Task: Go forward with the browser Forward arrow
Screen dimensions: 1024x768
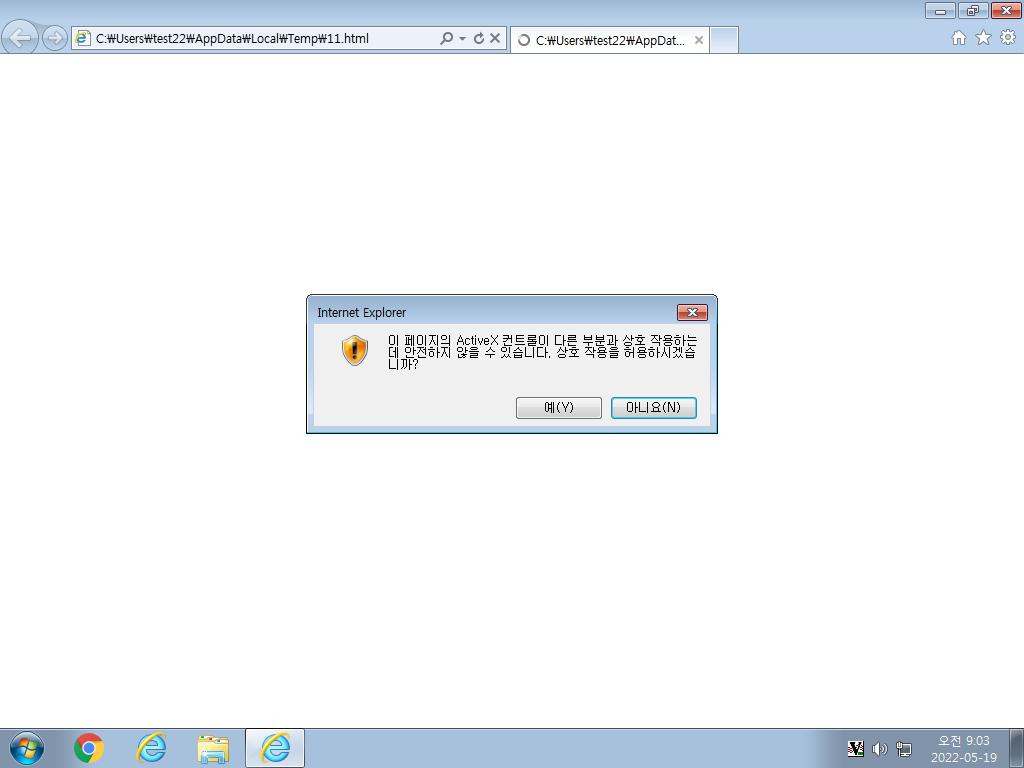Action: 55,38
